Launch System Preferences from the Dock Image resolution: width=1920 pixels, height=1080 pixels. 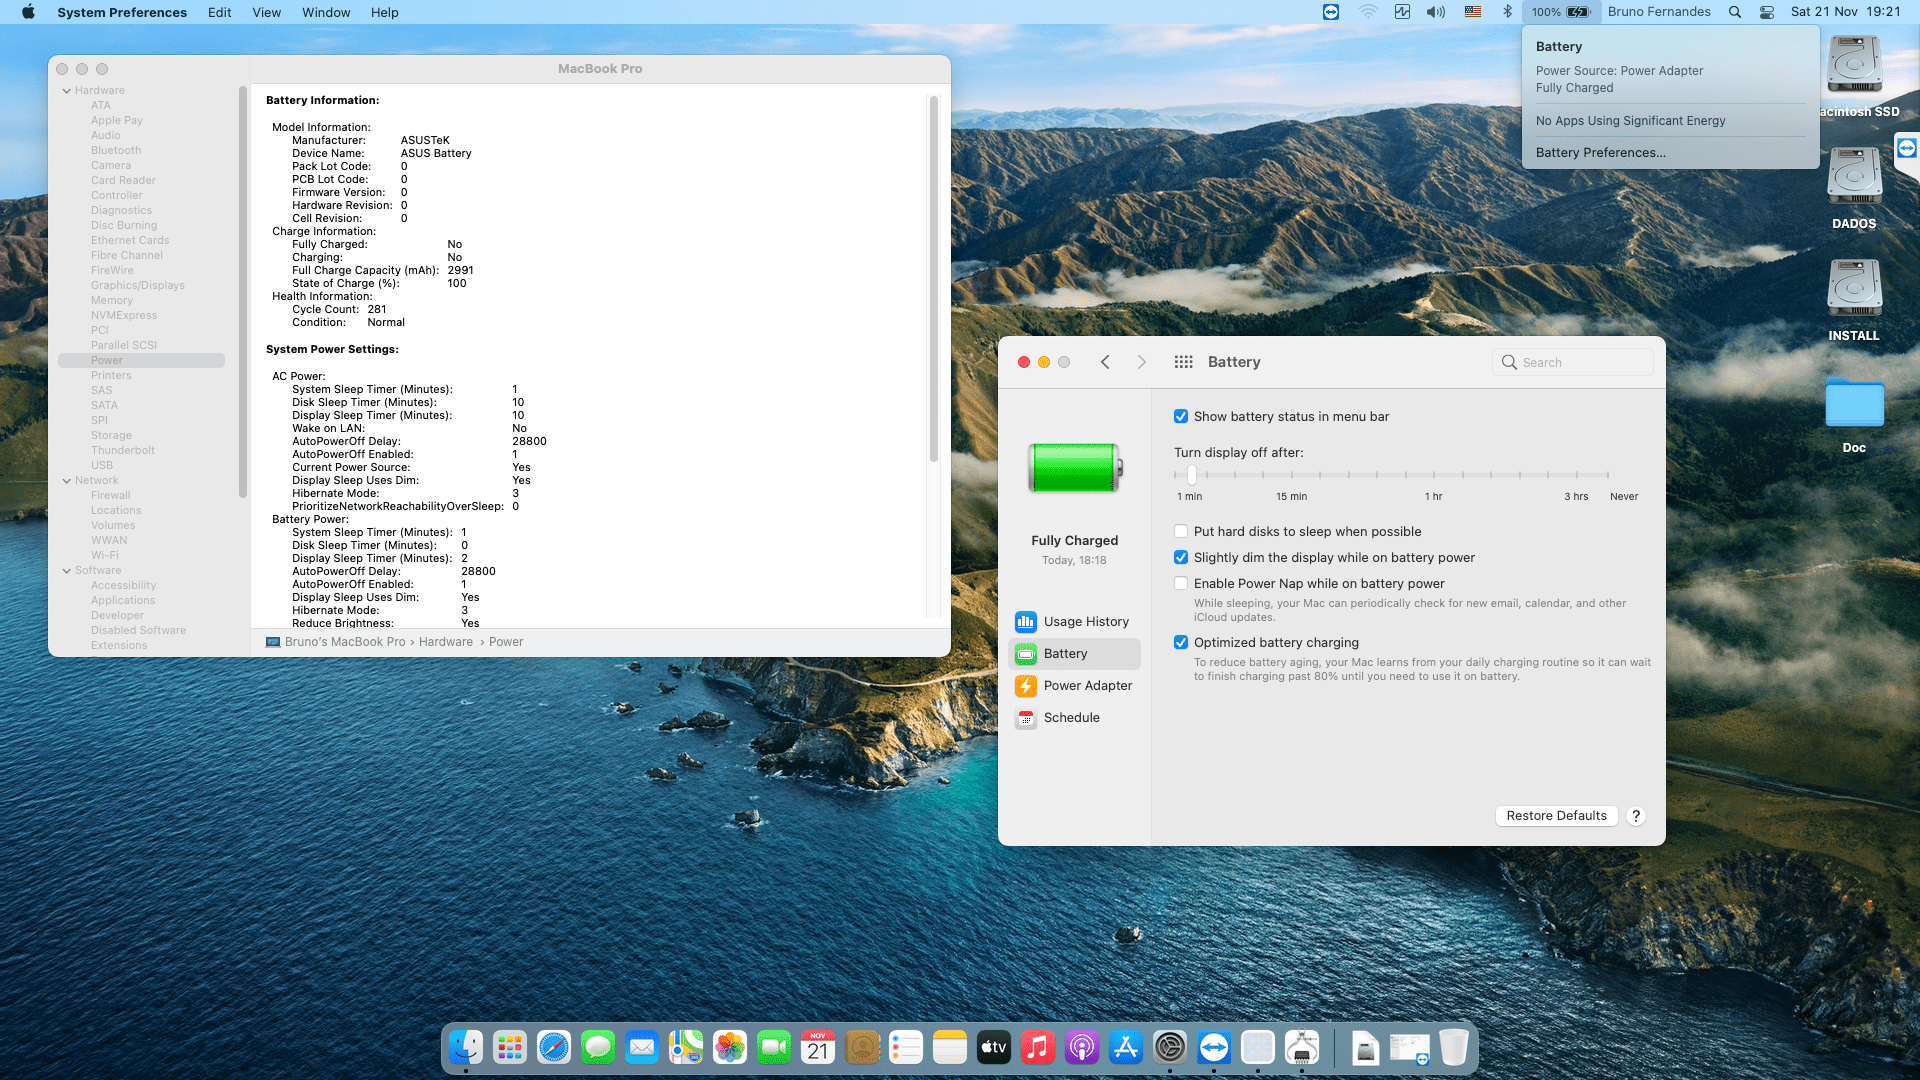click(1170, 1047)
